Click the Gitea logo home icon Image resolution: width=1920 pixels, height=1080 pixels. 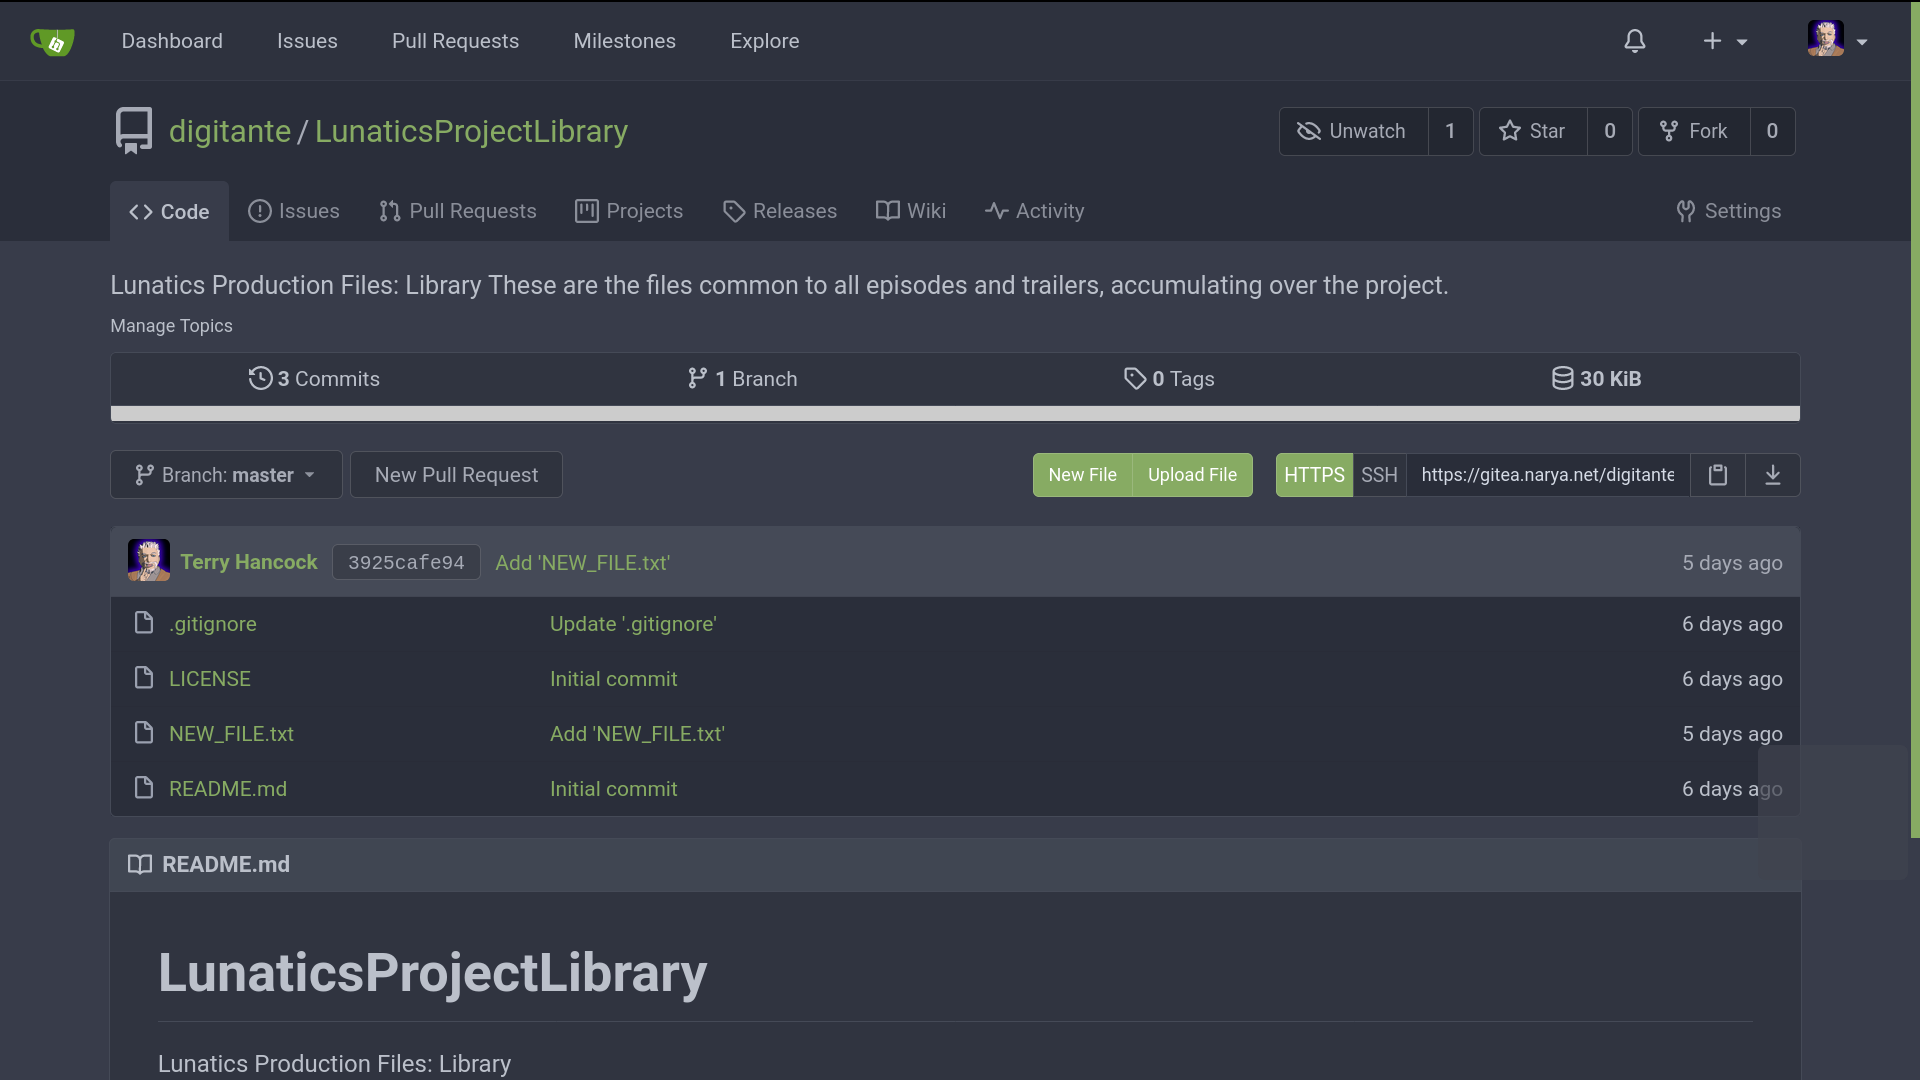pyautogui.click(x=52, y=41)
